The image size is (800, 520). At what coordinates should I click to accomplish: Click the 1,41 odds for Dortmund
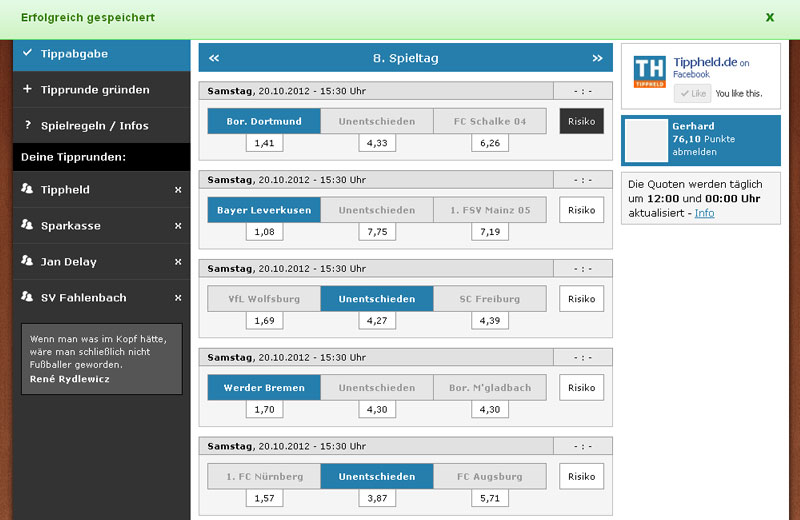tap(264, 143)
